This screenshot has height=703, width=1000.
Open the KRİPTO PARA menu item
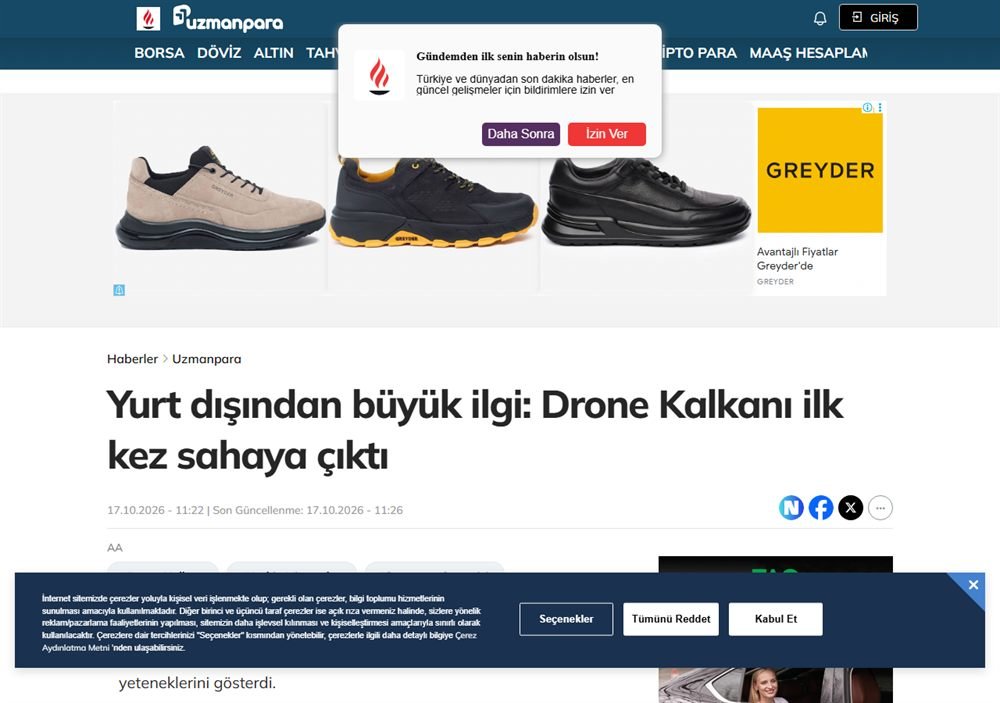(699, 53)
